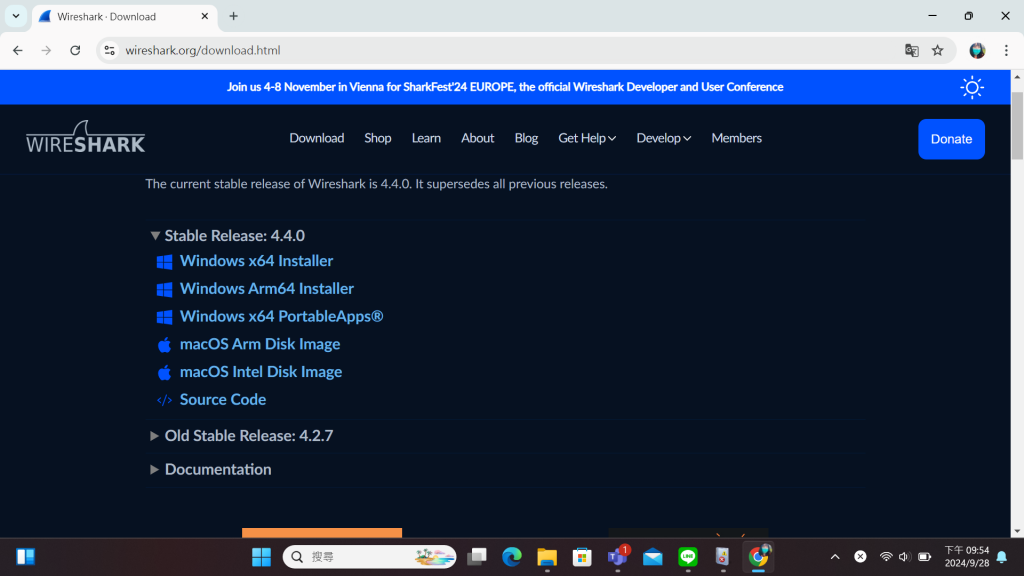
Task: Click Apple logo beside macOS Intel
Action: tap(165, 372)
